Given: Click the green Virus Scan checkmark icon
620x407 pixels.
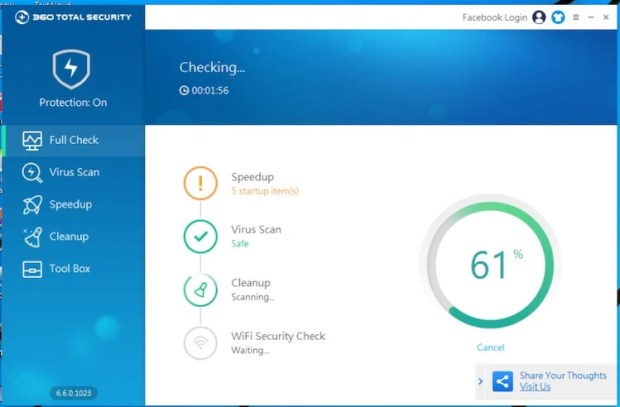Looking at the screenshot, I should pos(200,237).
